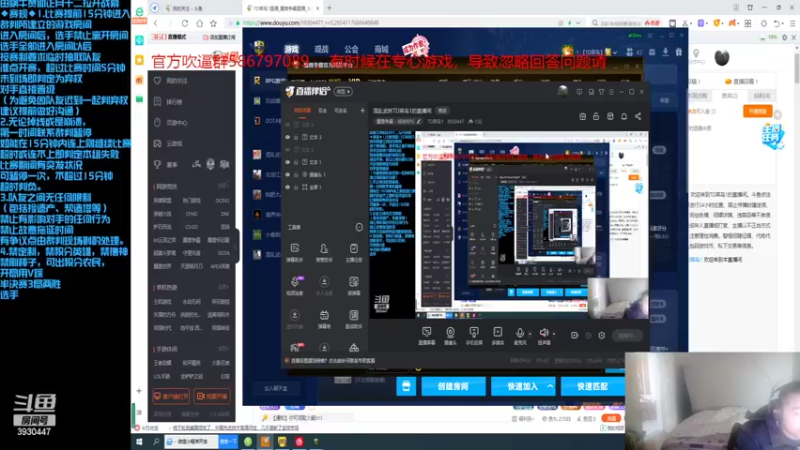Open the 主播任务 tool in the toolbox
The width and height of the screenshot is (800, 450).
pyautogui.click(x=354, y=253)
